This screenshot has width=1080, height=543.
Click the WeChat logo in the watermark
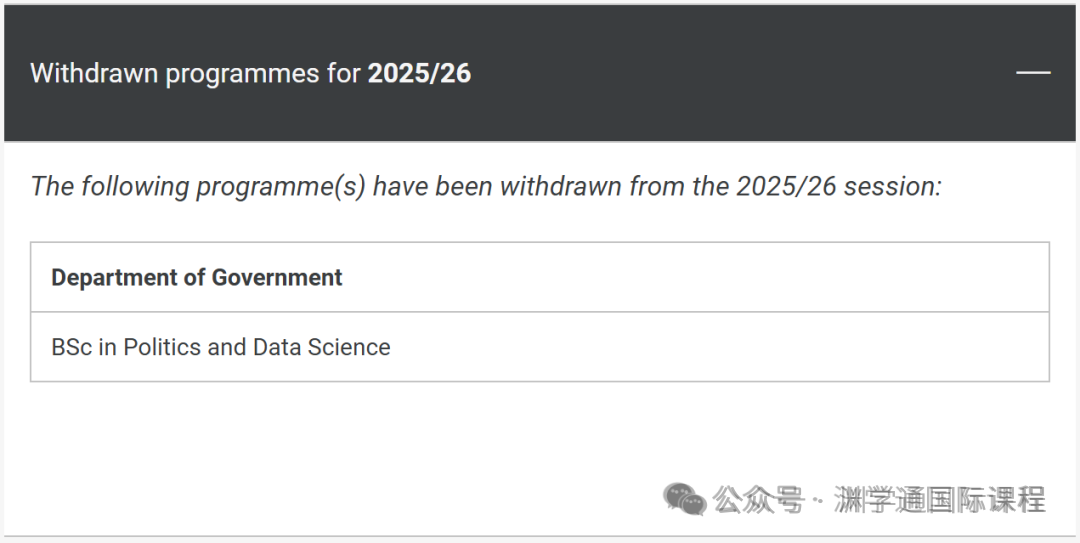point(685,499)
